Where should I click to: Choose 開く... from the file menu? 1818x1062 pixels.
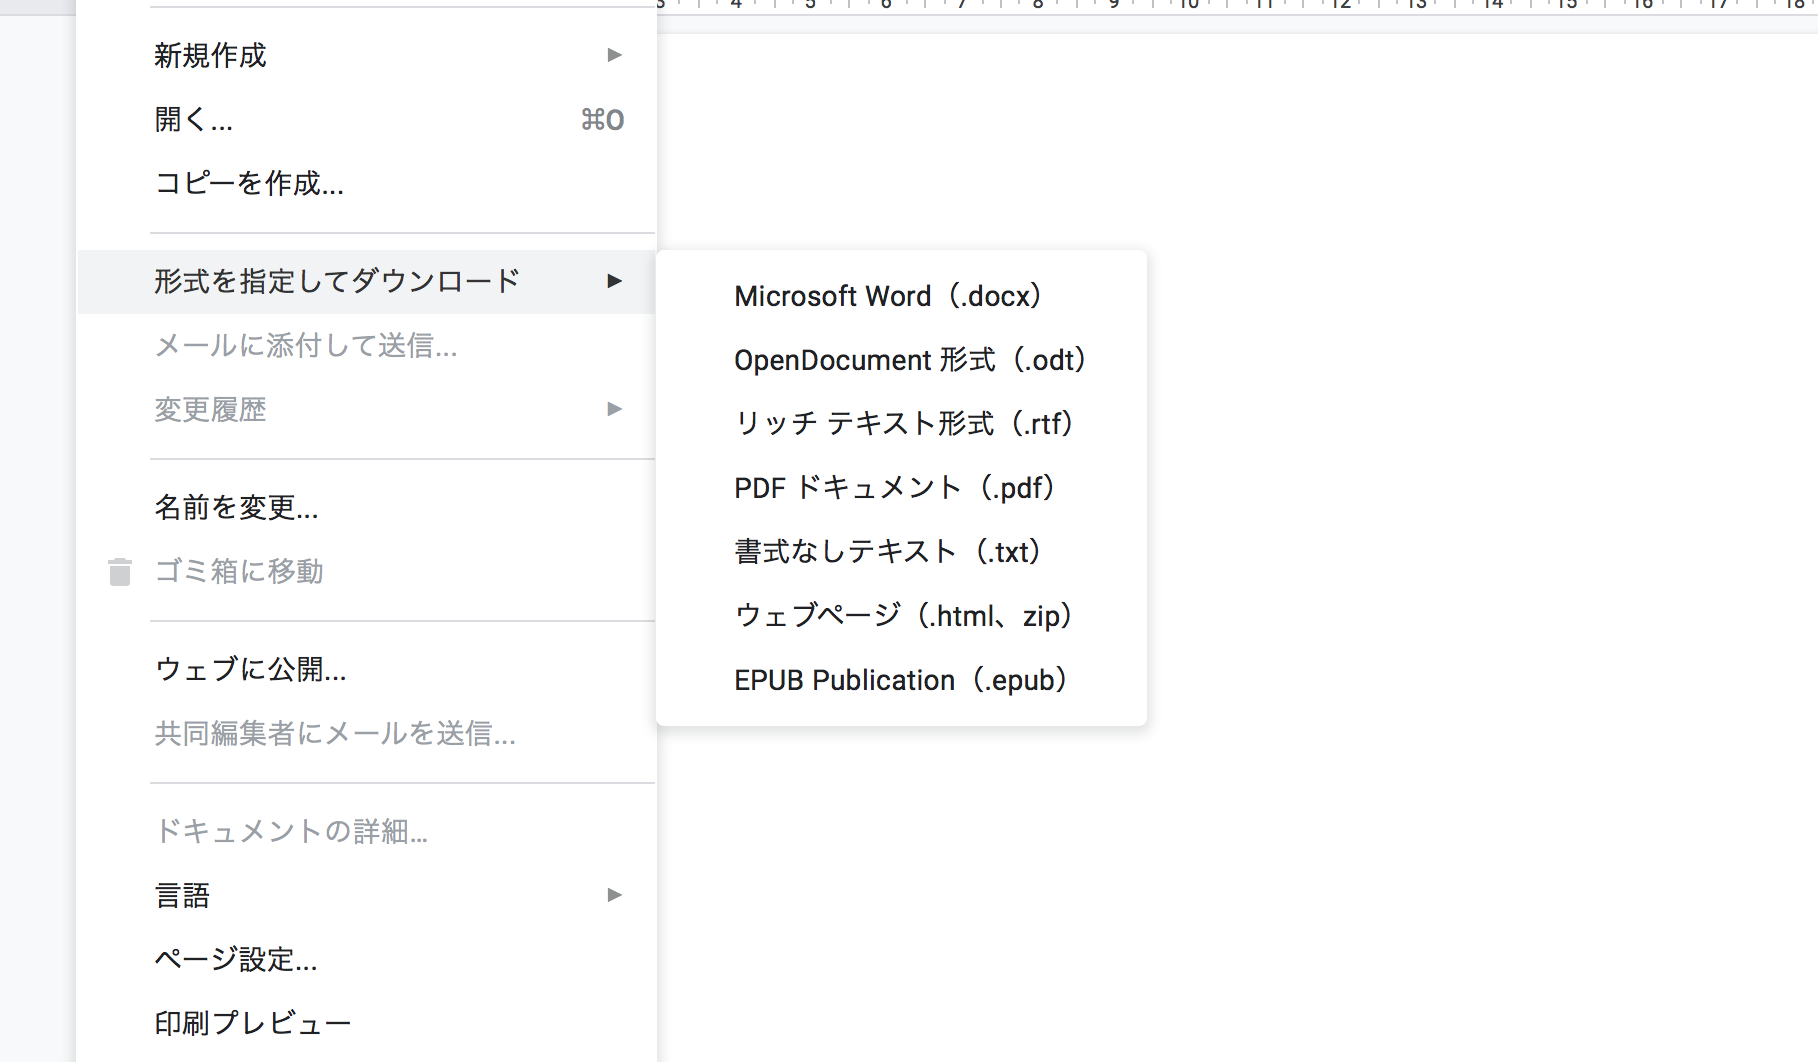pyautogui.click(x=366, y=120)
